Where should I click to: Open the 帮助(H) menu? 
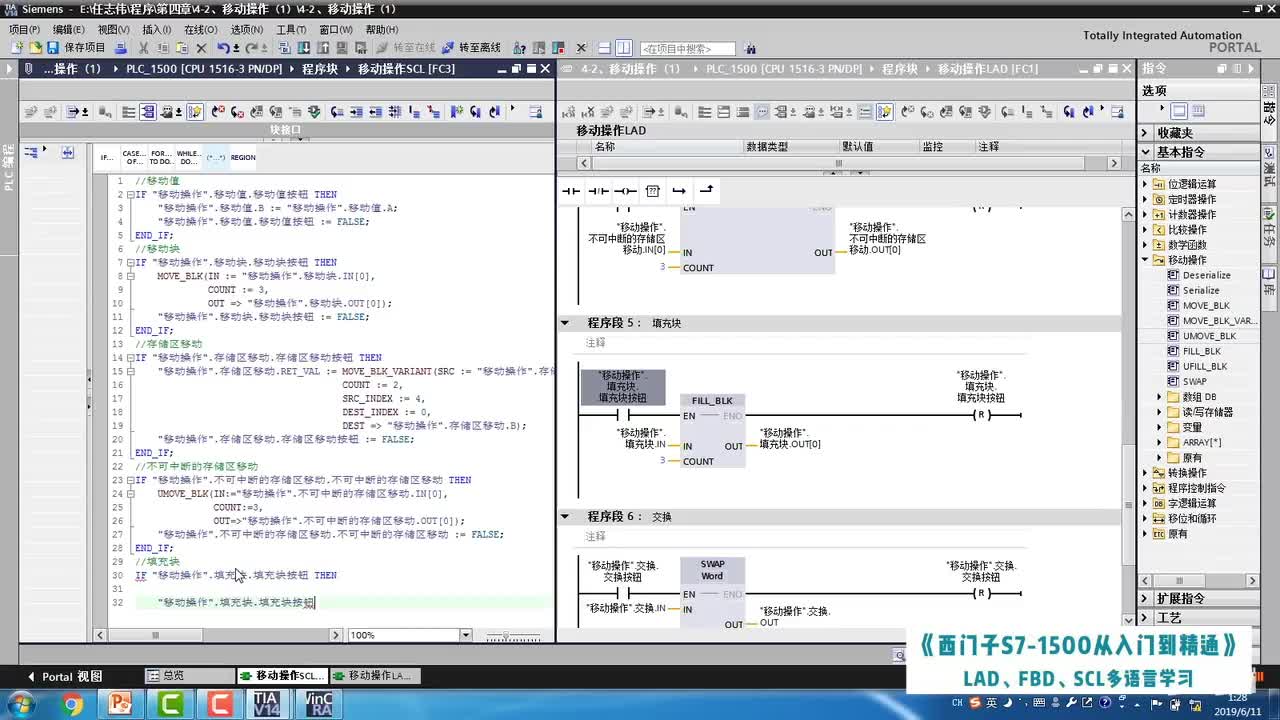pyautogui.click(x=381, y=30)
